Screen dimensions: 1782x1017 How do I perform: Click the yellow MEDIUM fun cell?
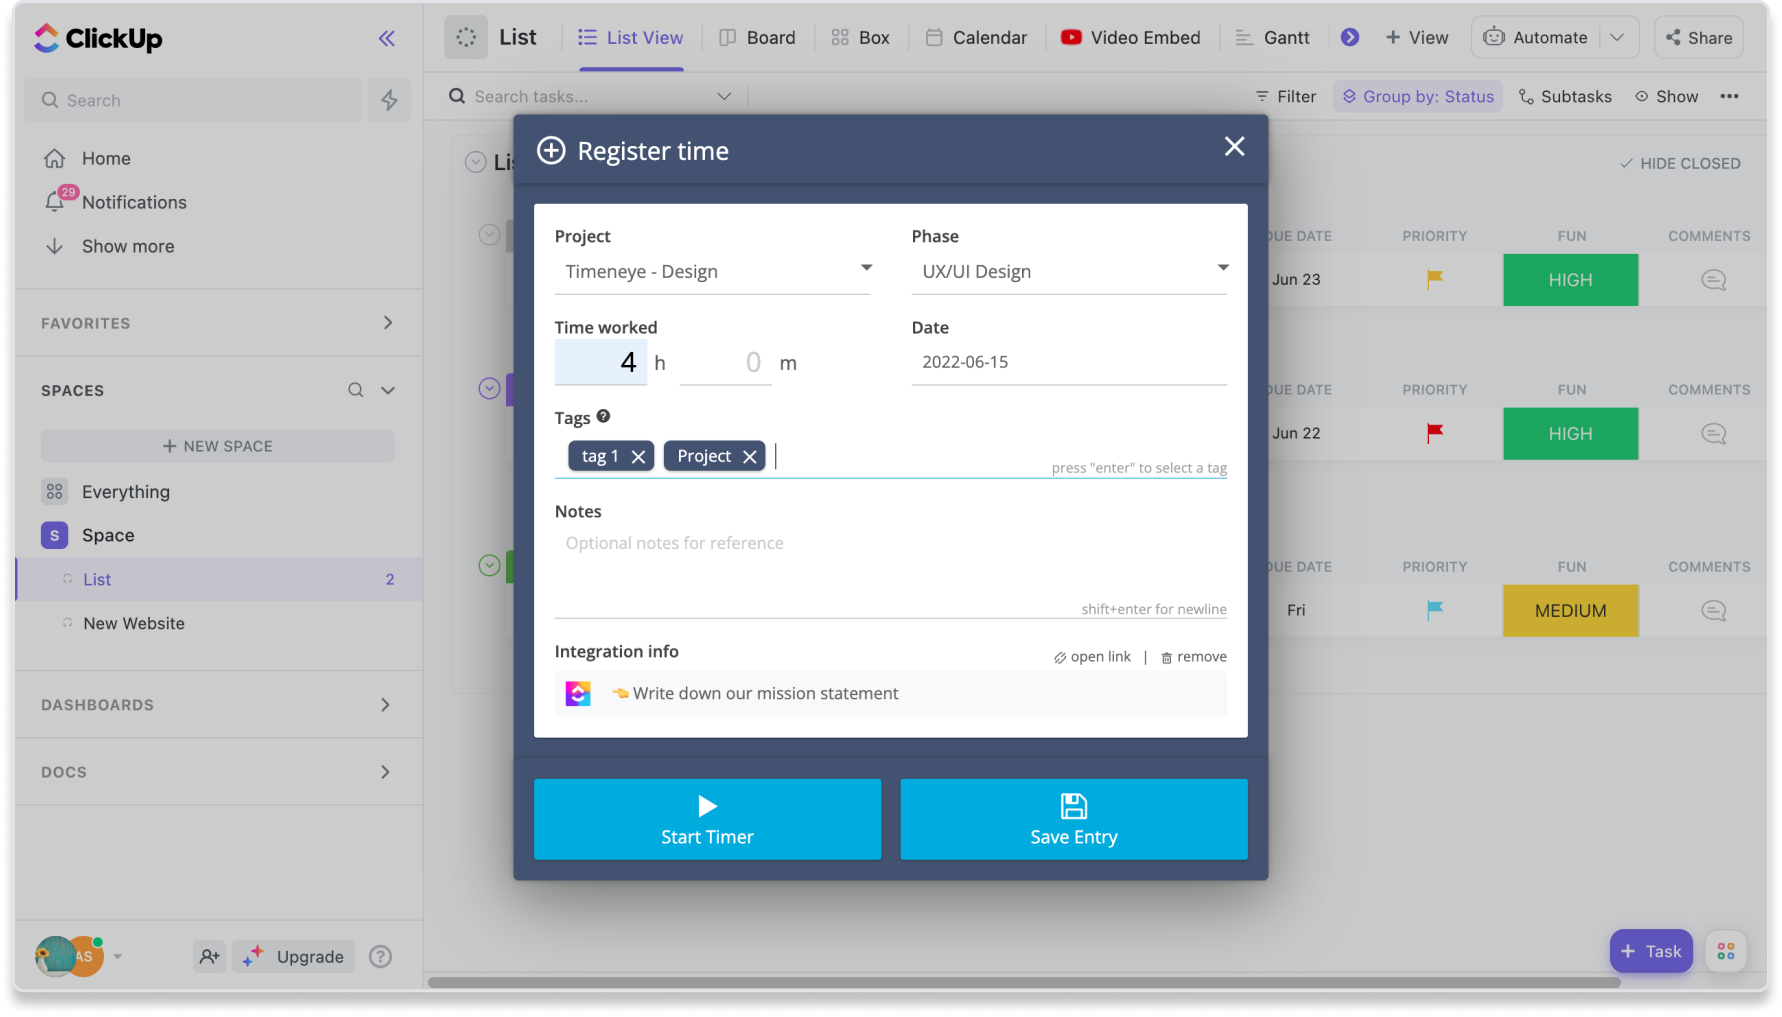point(1570,611)
